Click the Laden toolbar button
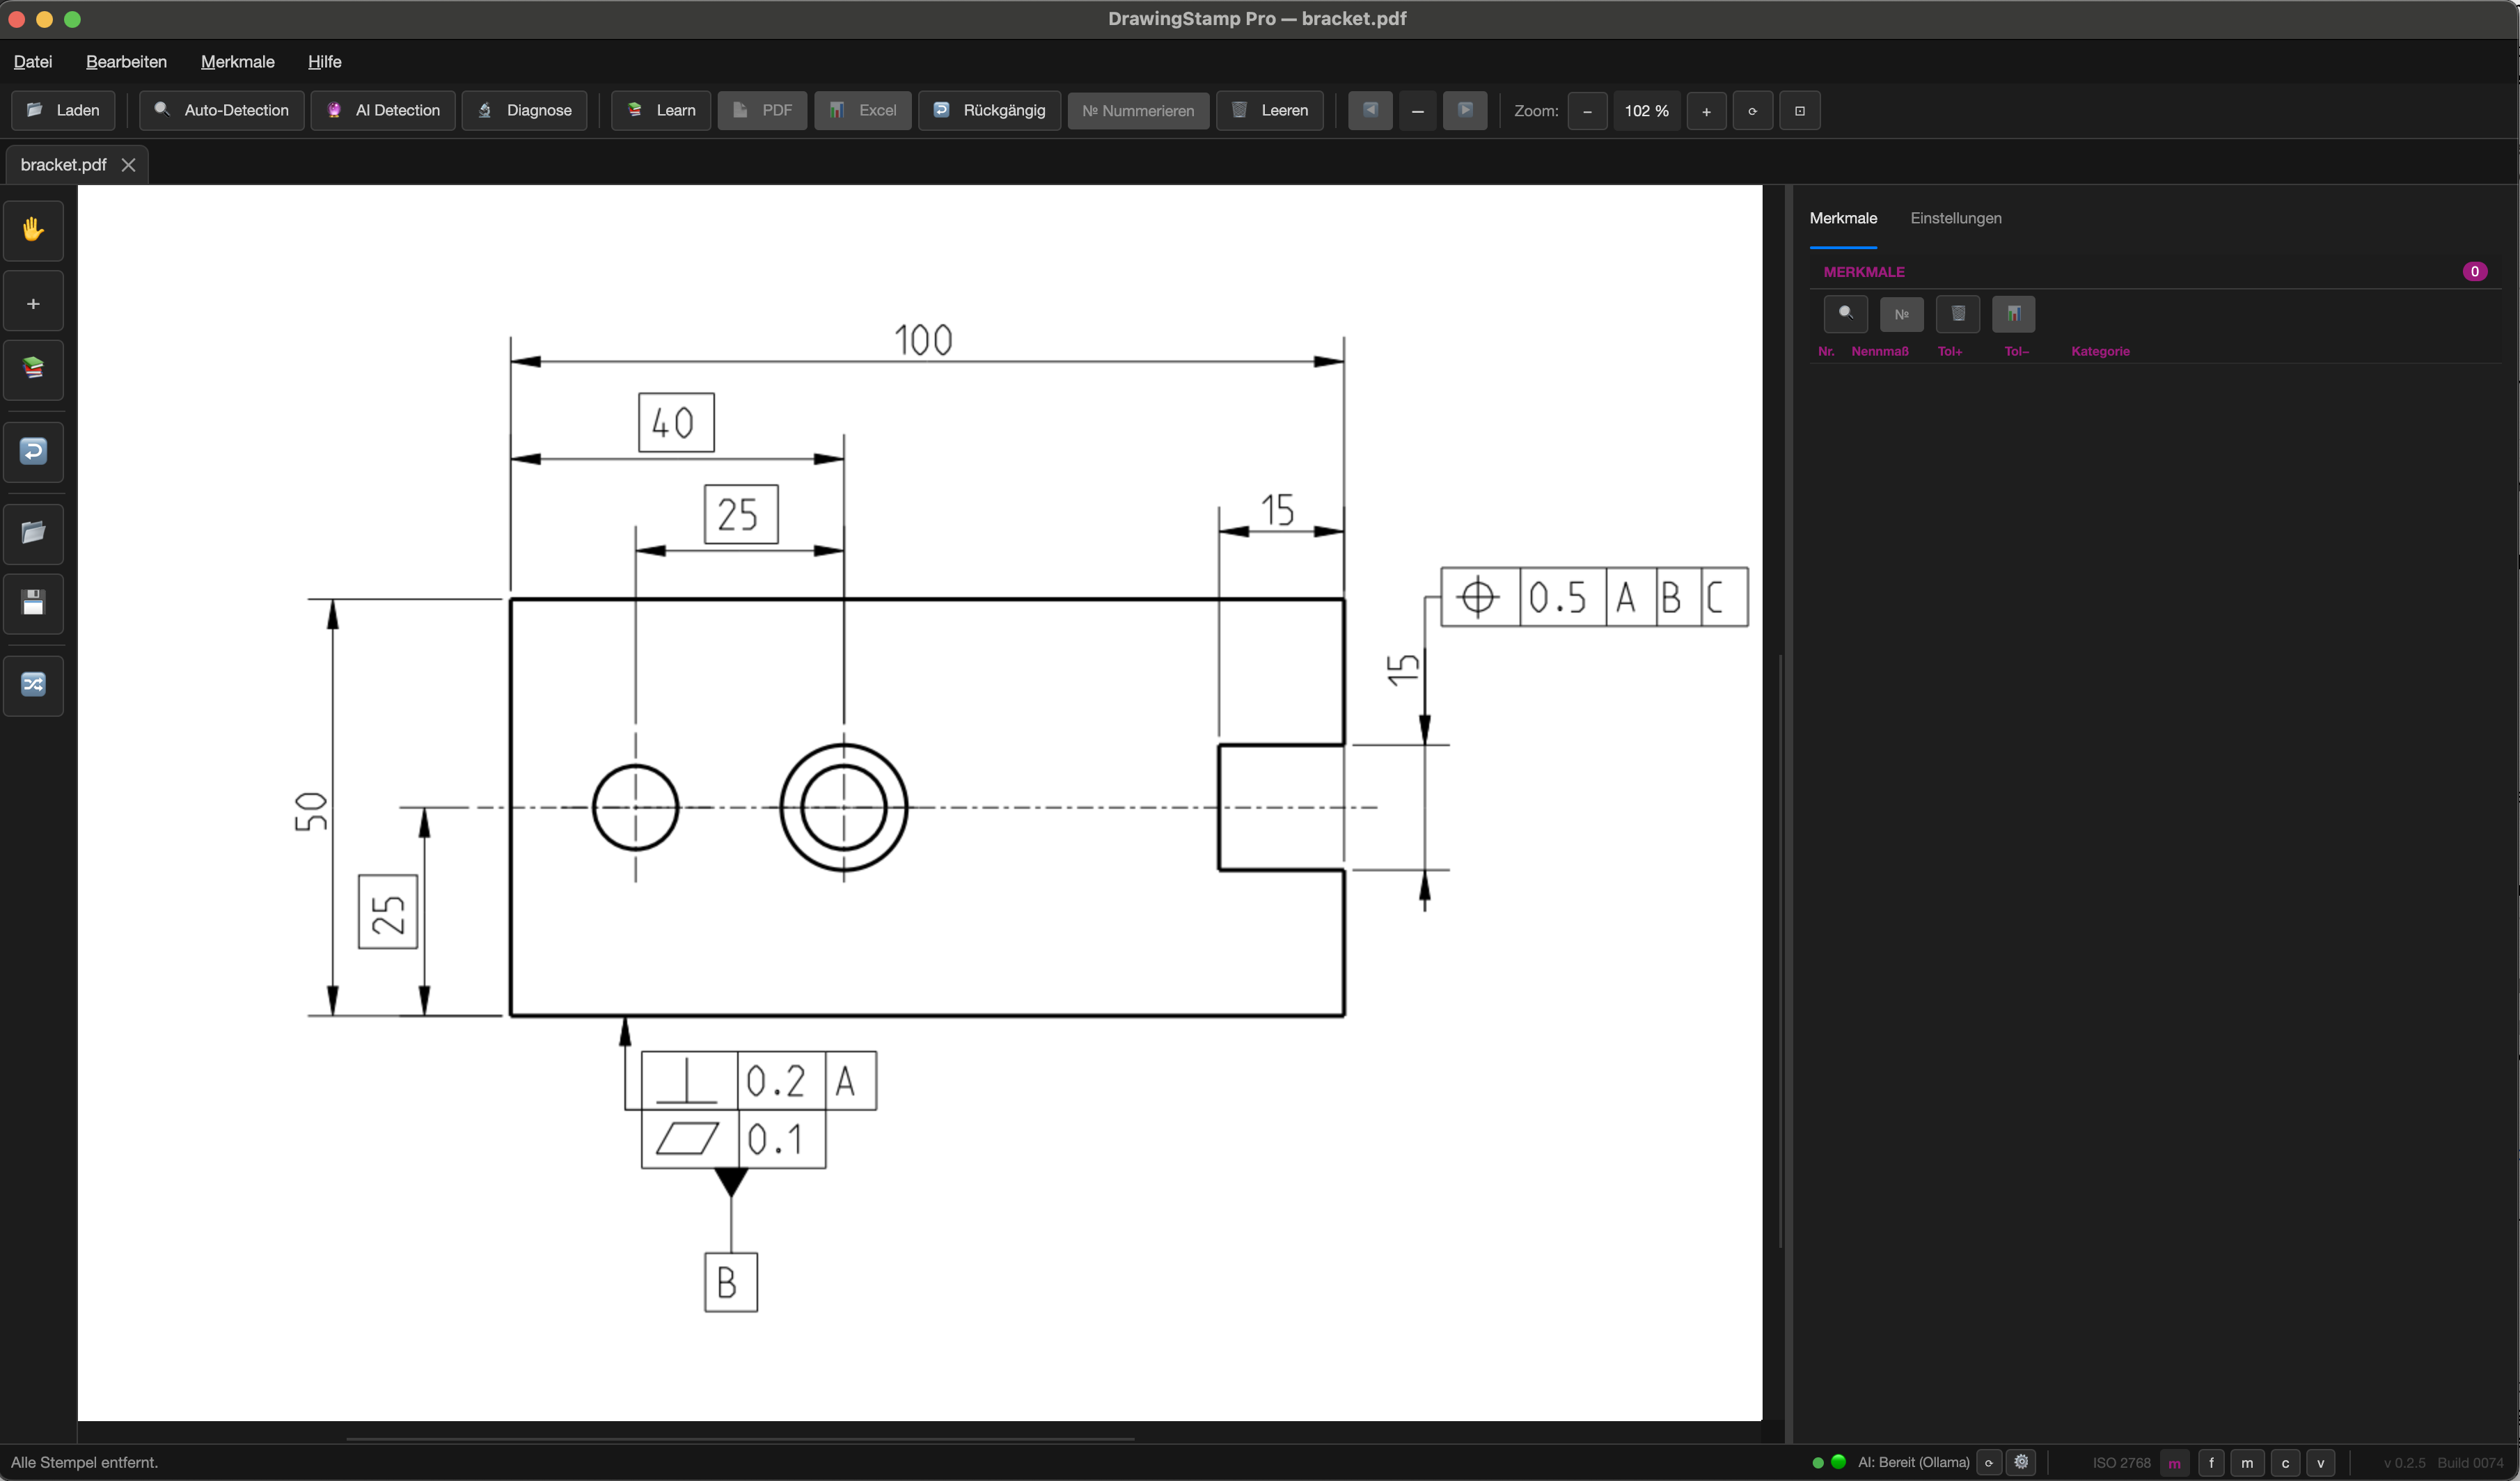The width and height of the screenshot is (2520, 1481). point(63,110)
